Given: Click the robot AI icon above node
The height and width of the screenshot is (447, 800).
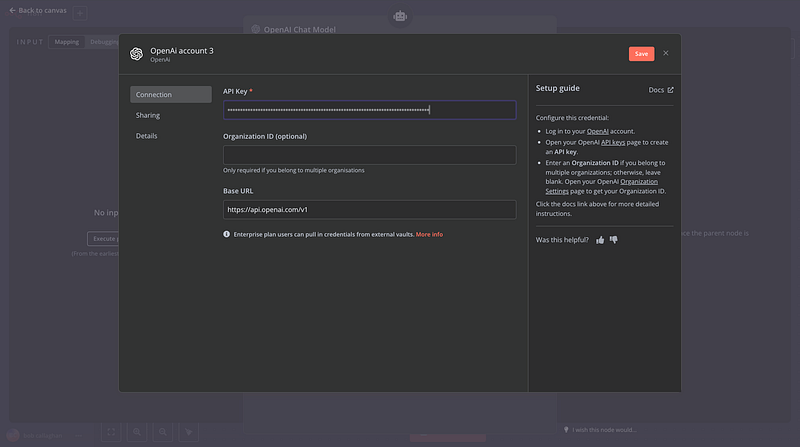Looking at the screenshot, I should click(400, 16).
